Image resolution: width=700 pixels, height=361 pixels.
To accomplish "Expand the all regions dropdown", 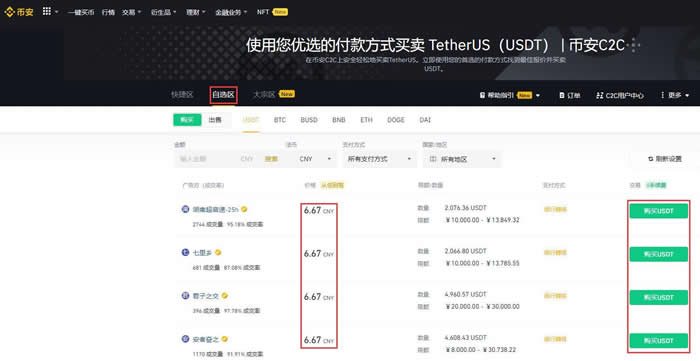I will coord(462,159).
